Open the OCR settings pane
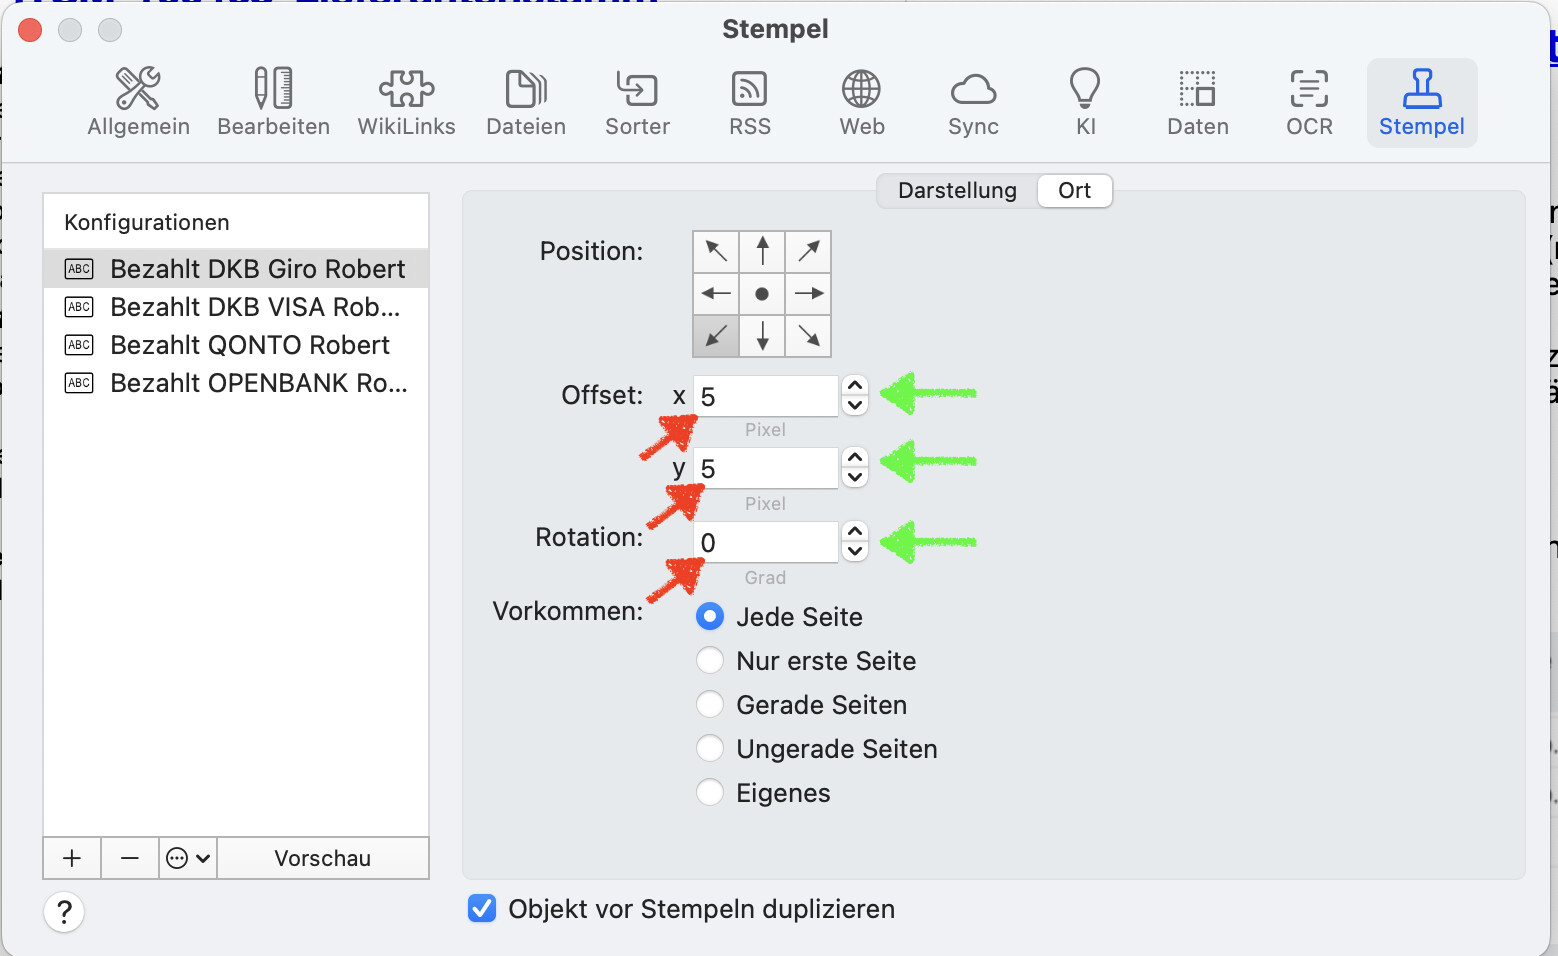Viewport: 1558px width, 956px height. 1309,102
